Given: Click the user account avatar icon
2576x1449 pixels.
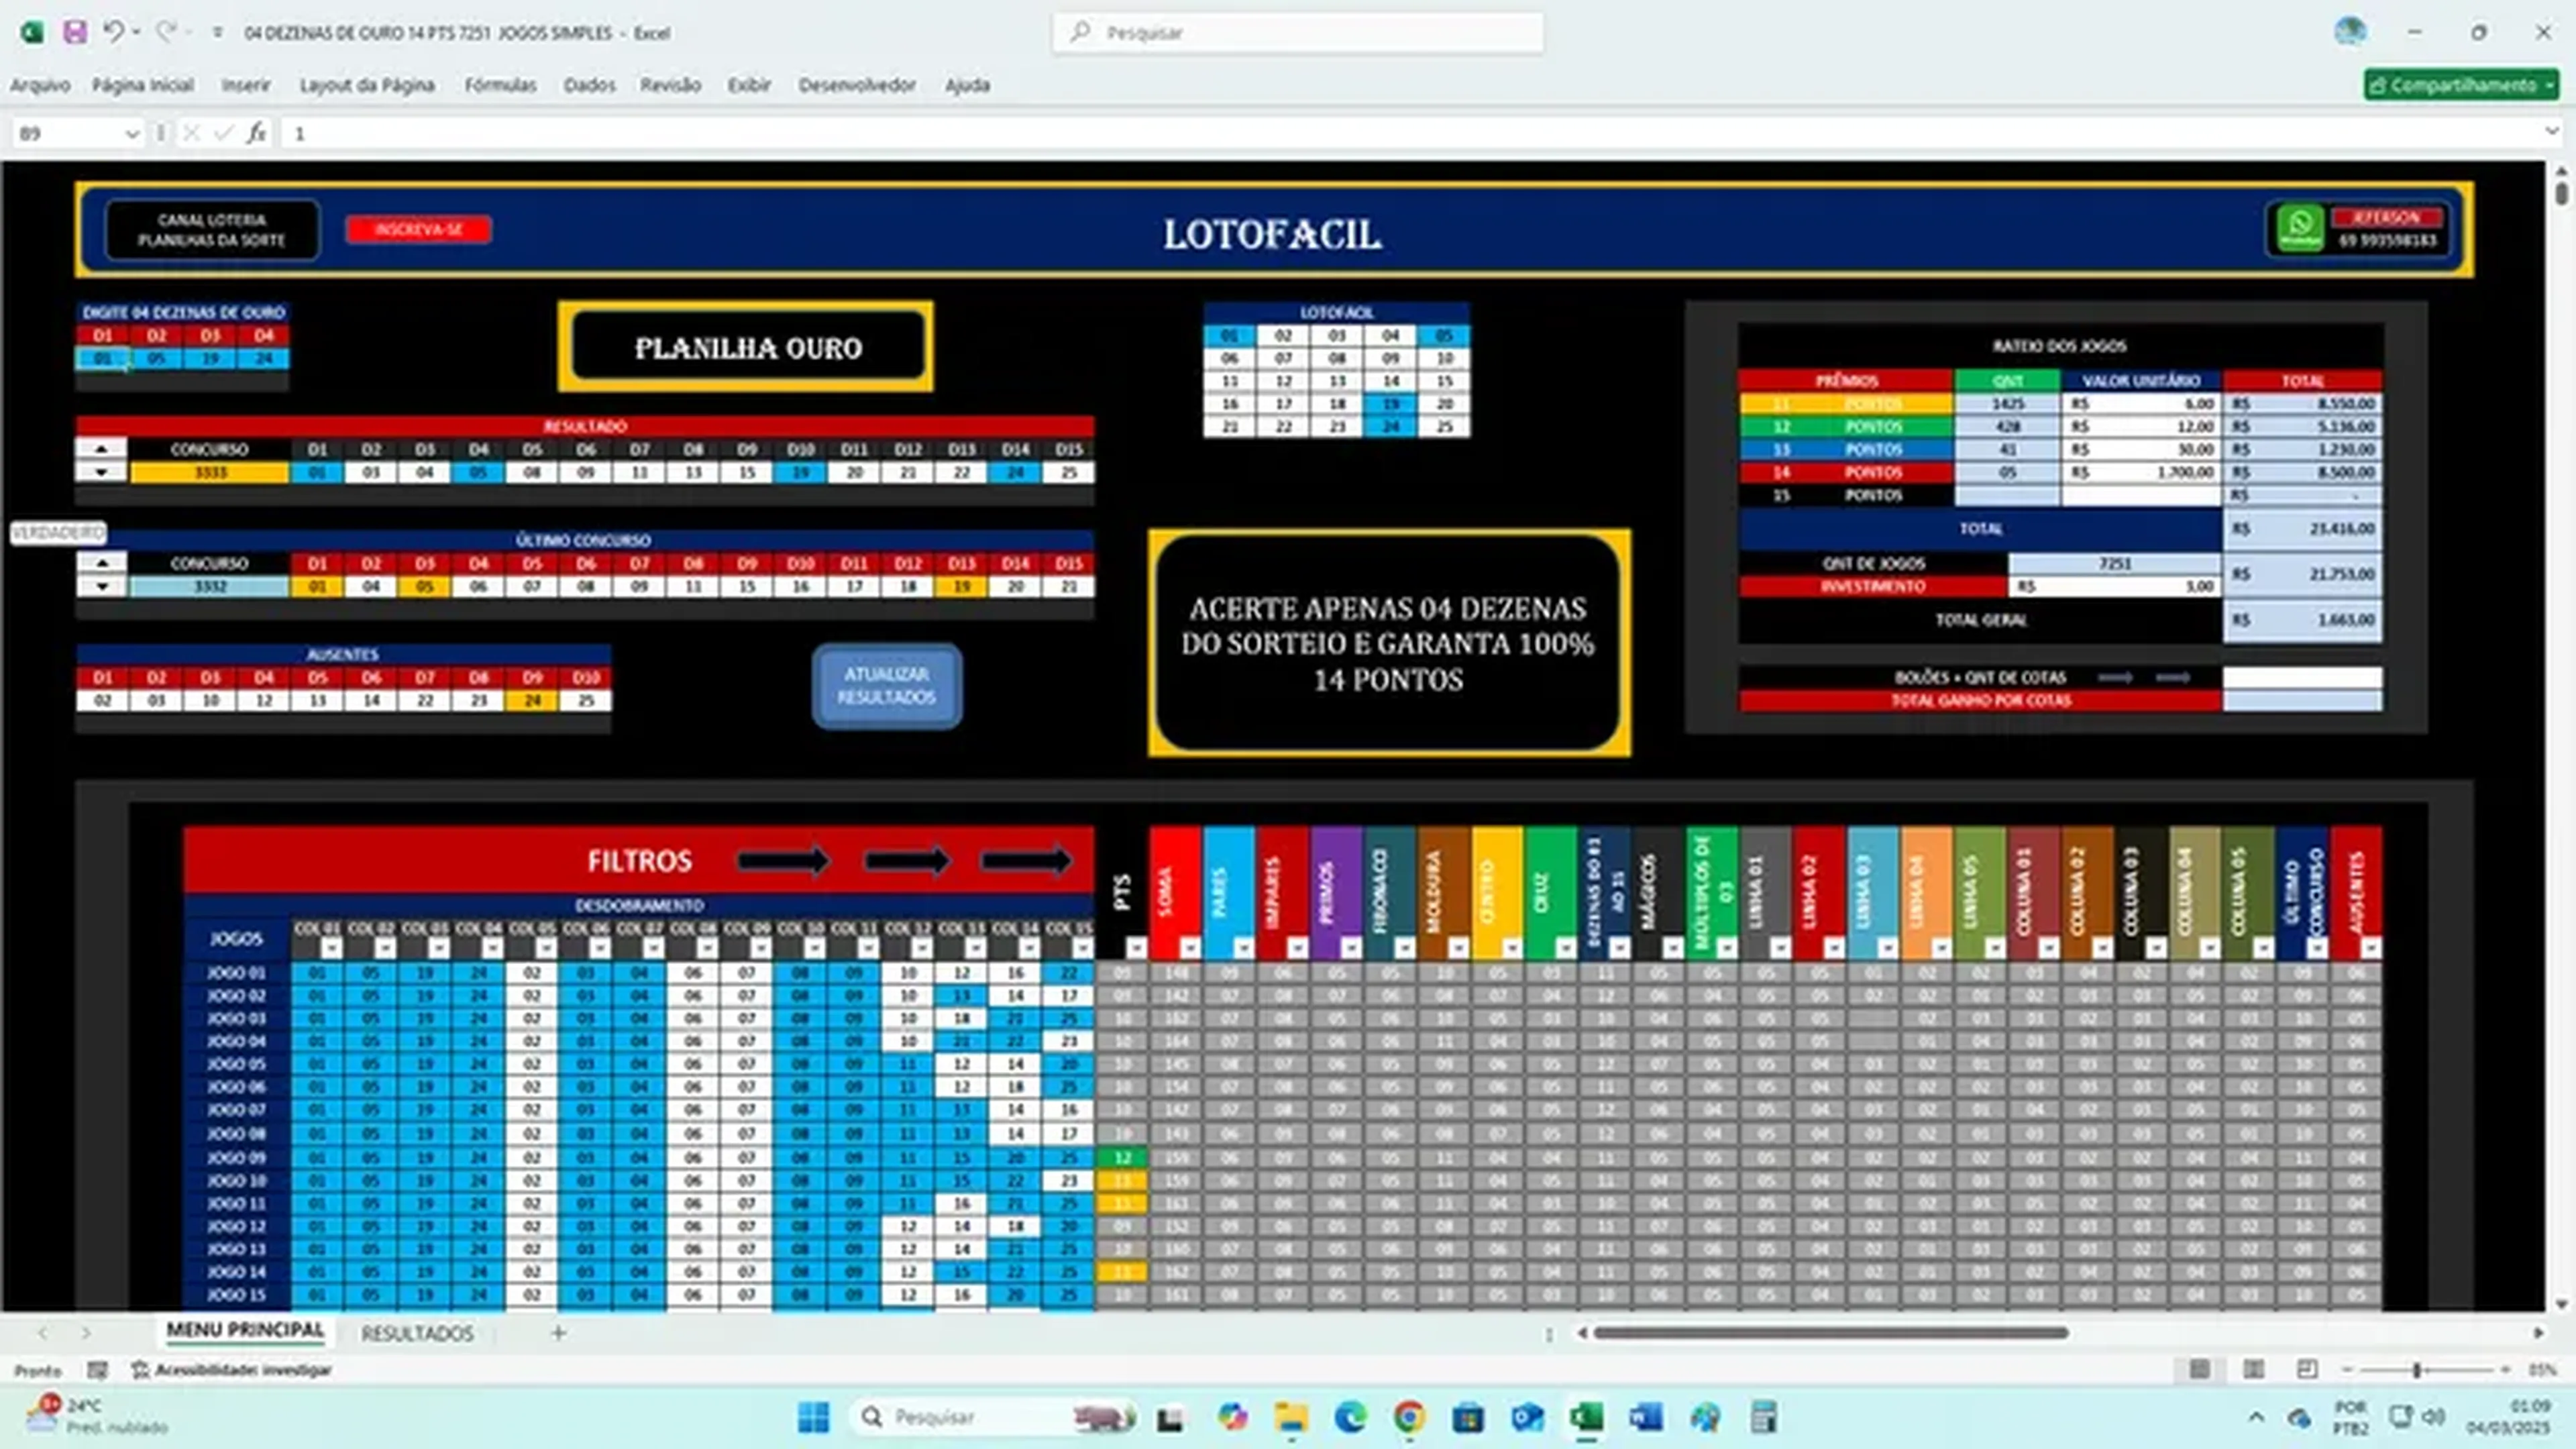Looking at the screenshot, I should 2350,32.
